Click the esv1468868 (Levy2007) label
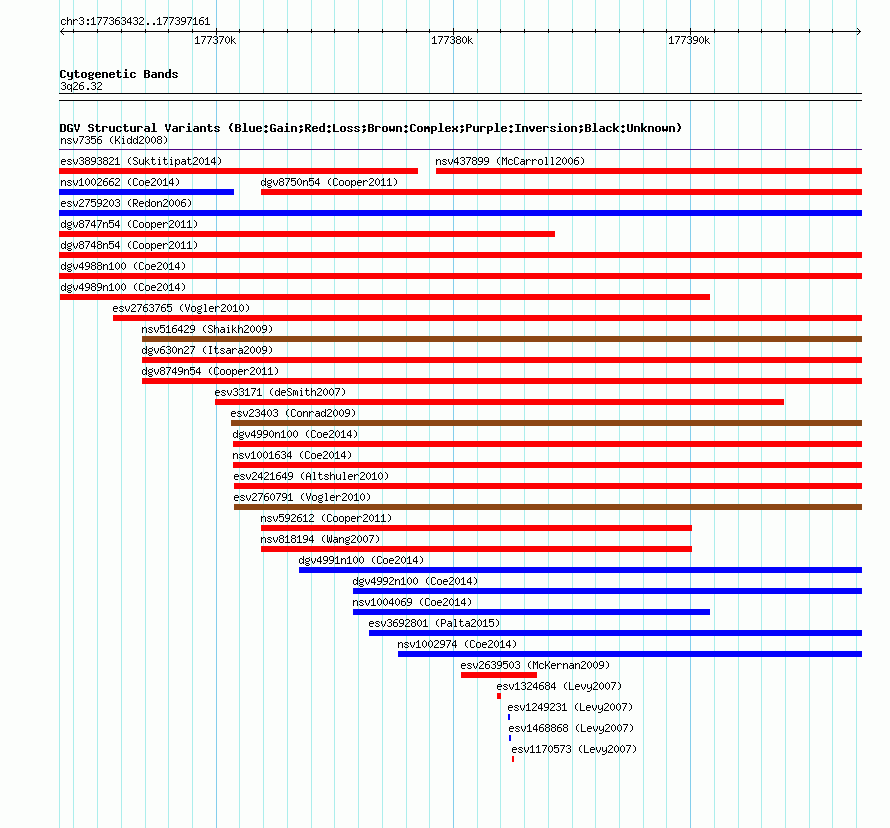Image resolution: width=890 pixels, height=828 pixels. pyautogui.click(x=571, y=728)
